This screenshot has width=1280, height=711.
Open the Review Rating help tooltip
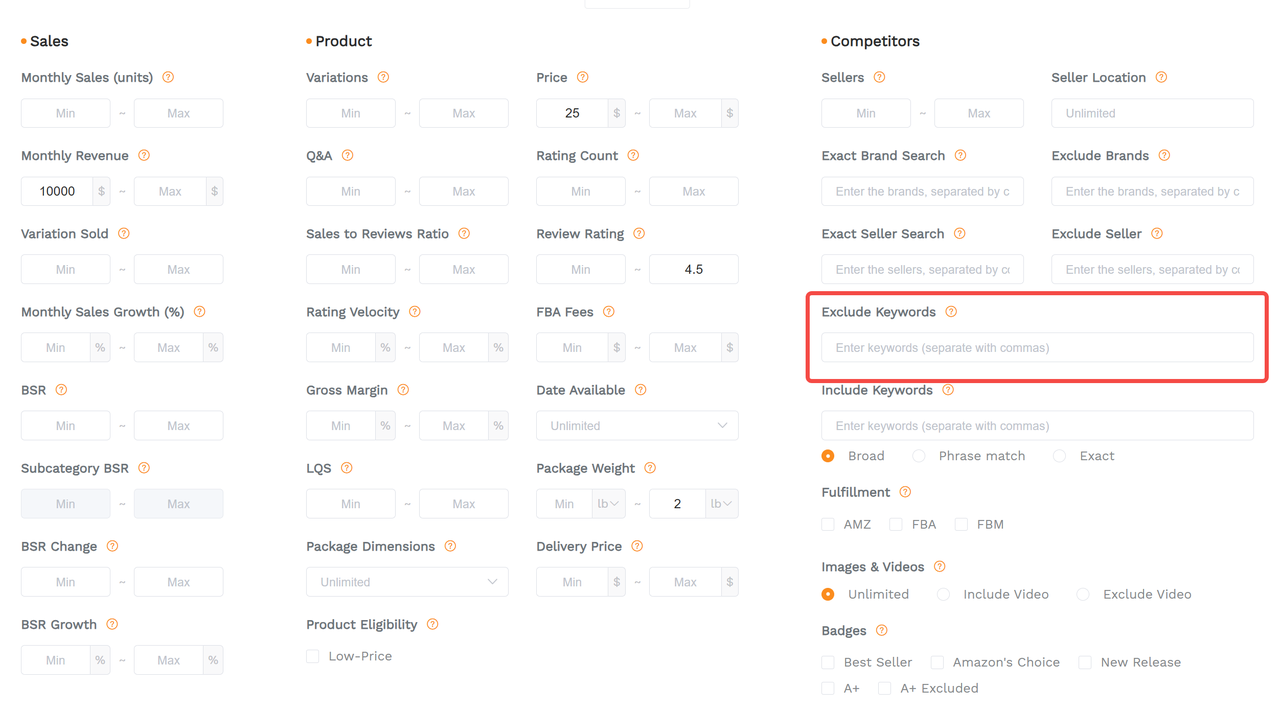tap(639, 234)
